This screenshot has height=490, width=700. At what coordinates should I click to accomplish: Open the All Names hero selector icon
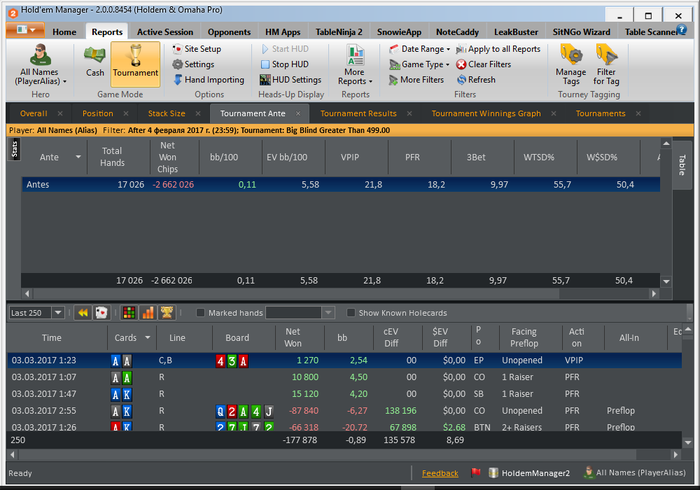(40, 55)
